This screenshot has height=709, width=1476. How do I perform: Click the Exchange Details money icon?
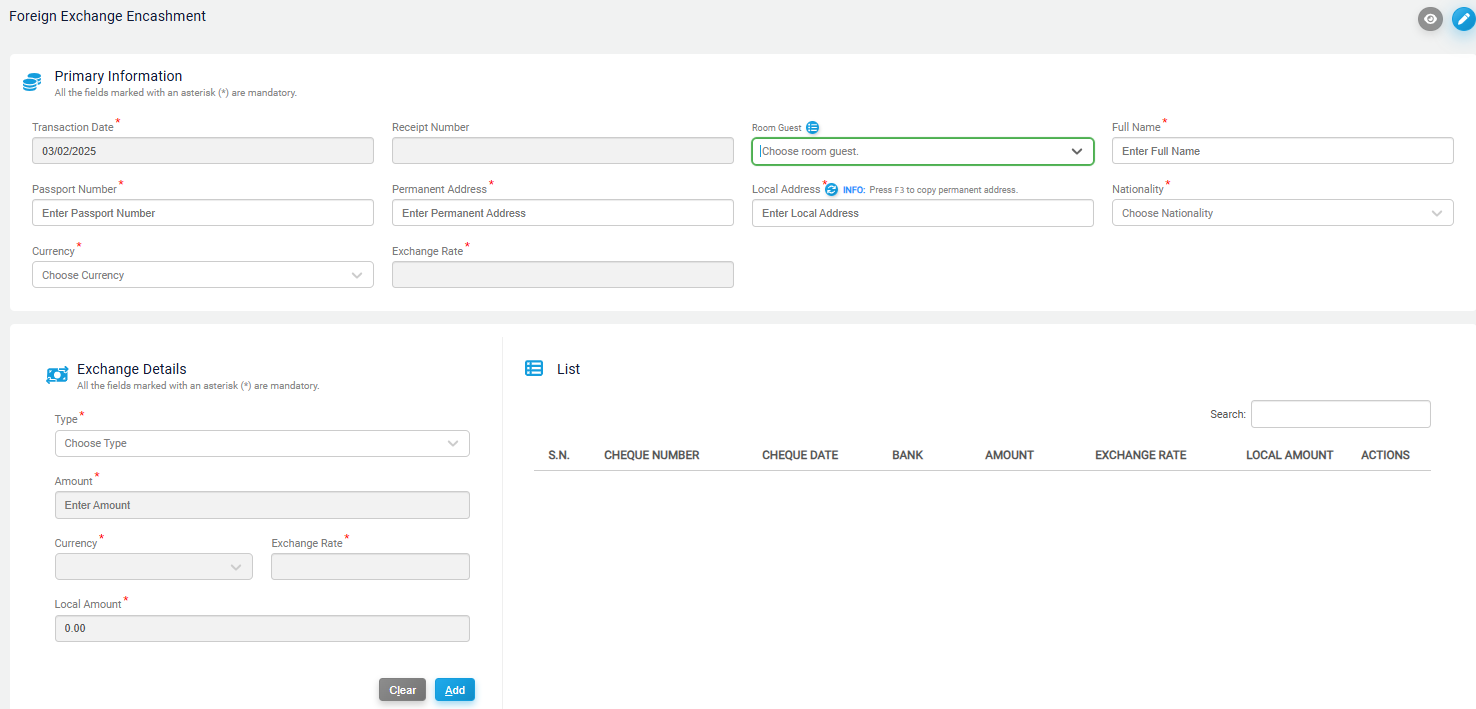(57, 375)
